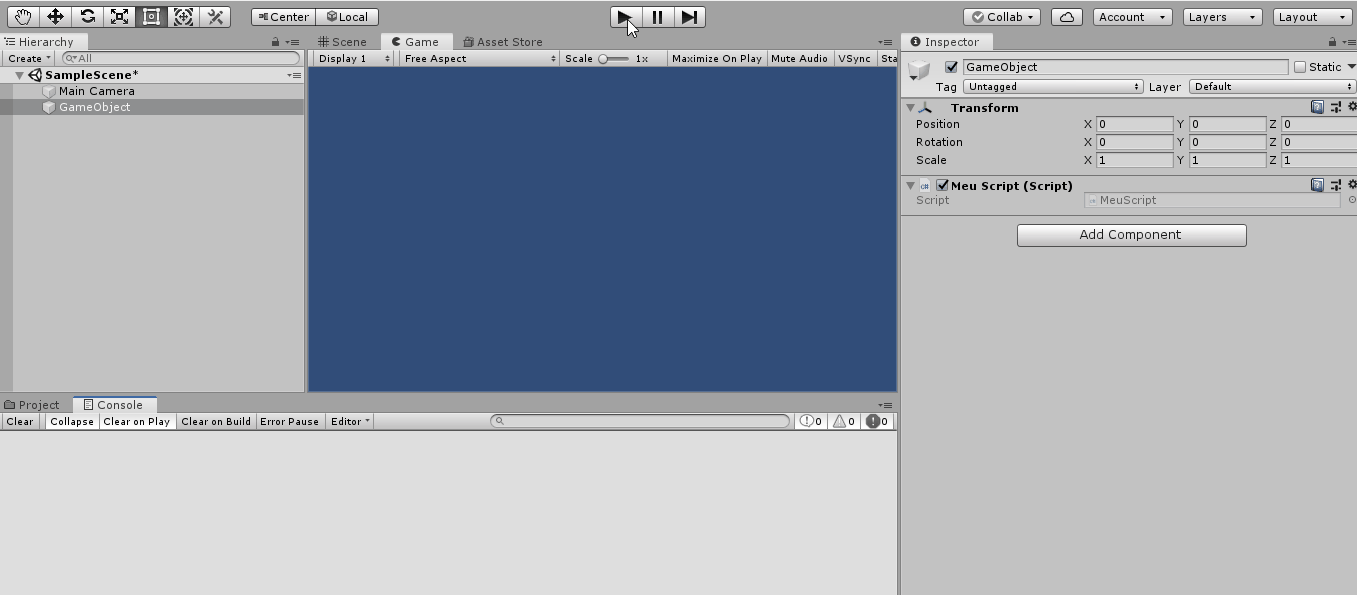Toggle Clear on Play
The height and width of the screenshot is (595, 1357).
point(136,421)
